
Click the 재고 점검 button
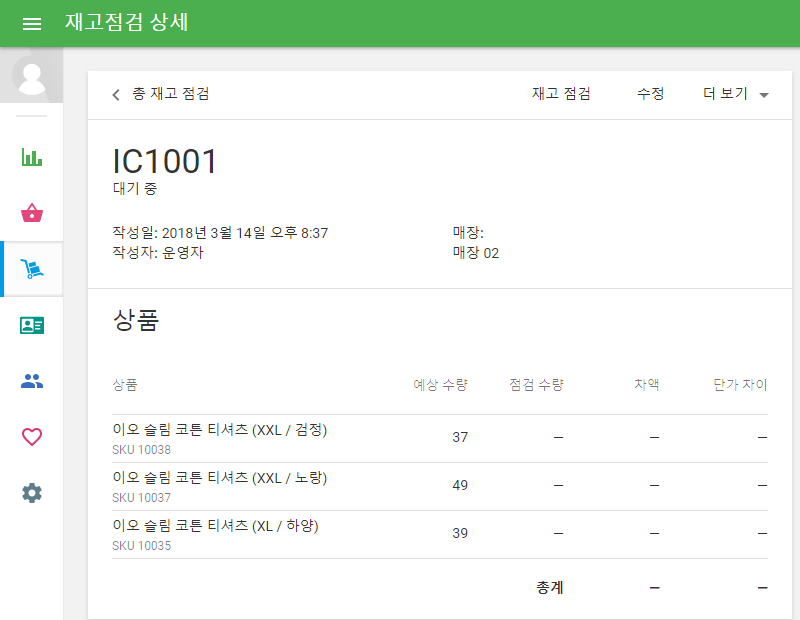[x=561, y=94]
